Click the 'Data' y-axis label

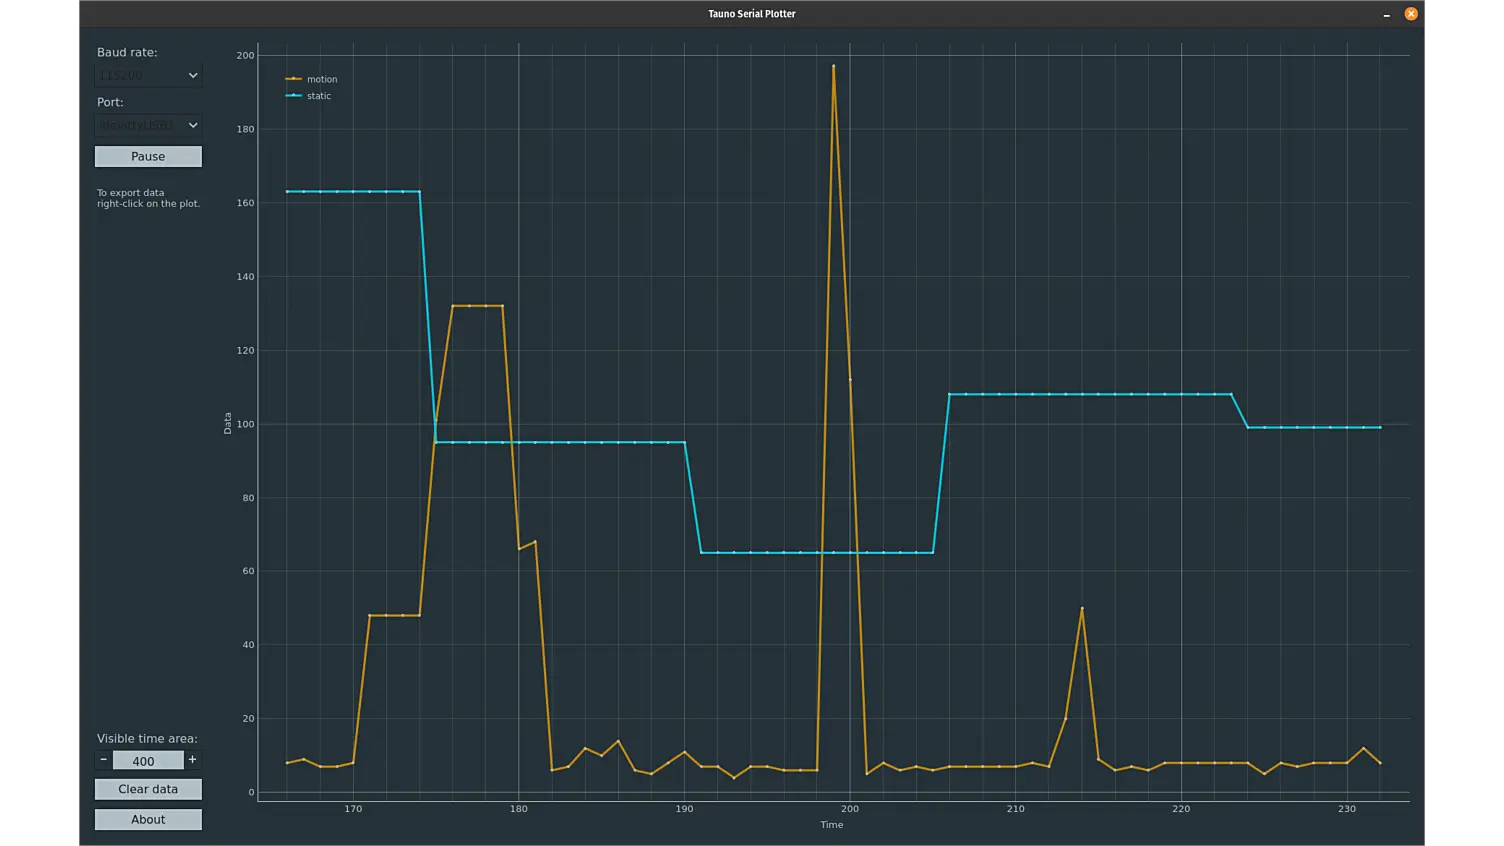coord(228,423)
